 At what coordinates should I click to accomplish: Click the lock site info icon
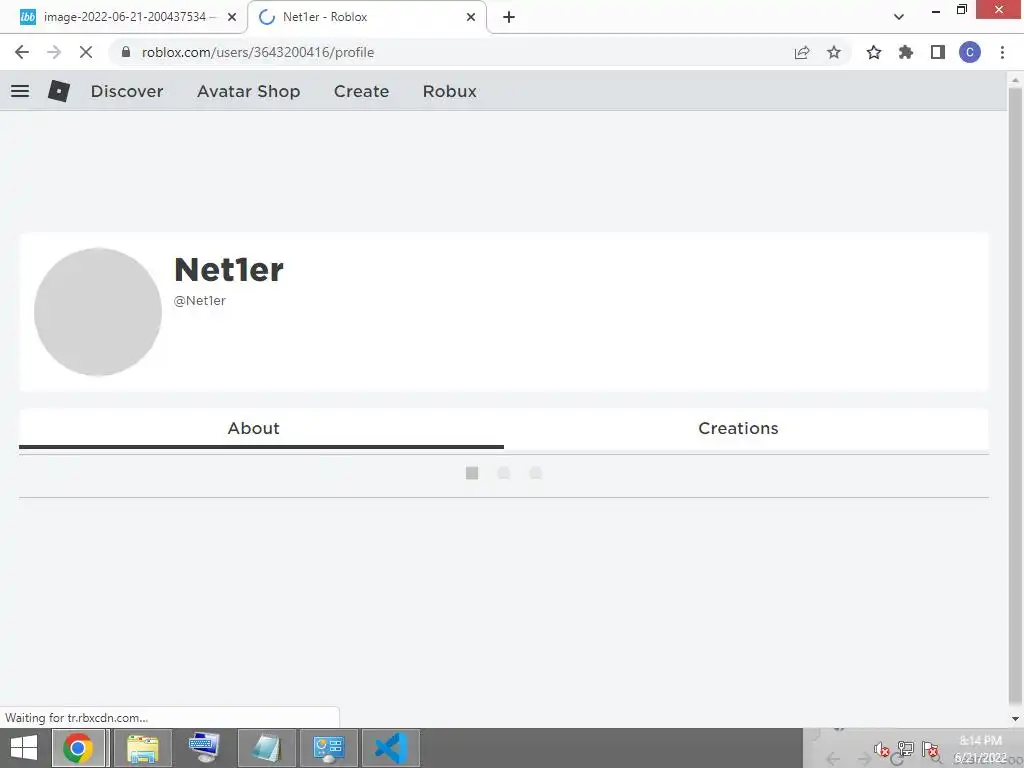126,52
